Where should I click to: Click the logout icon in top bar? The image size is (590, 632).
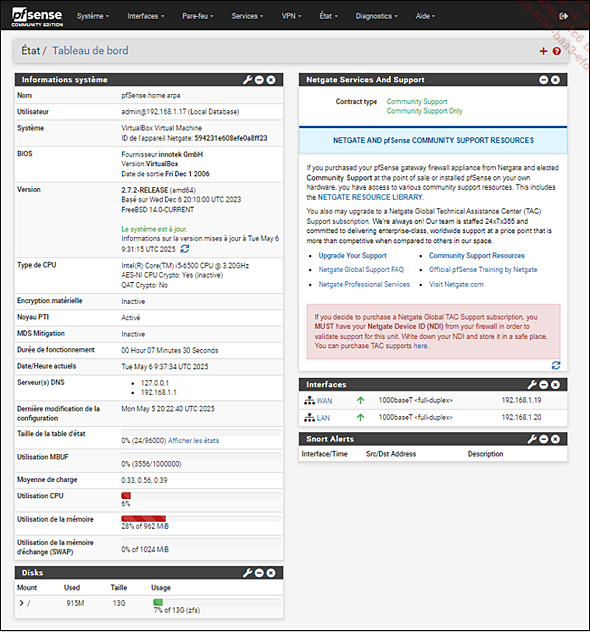(563, 16)
